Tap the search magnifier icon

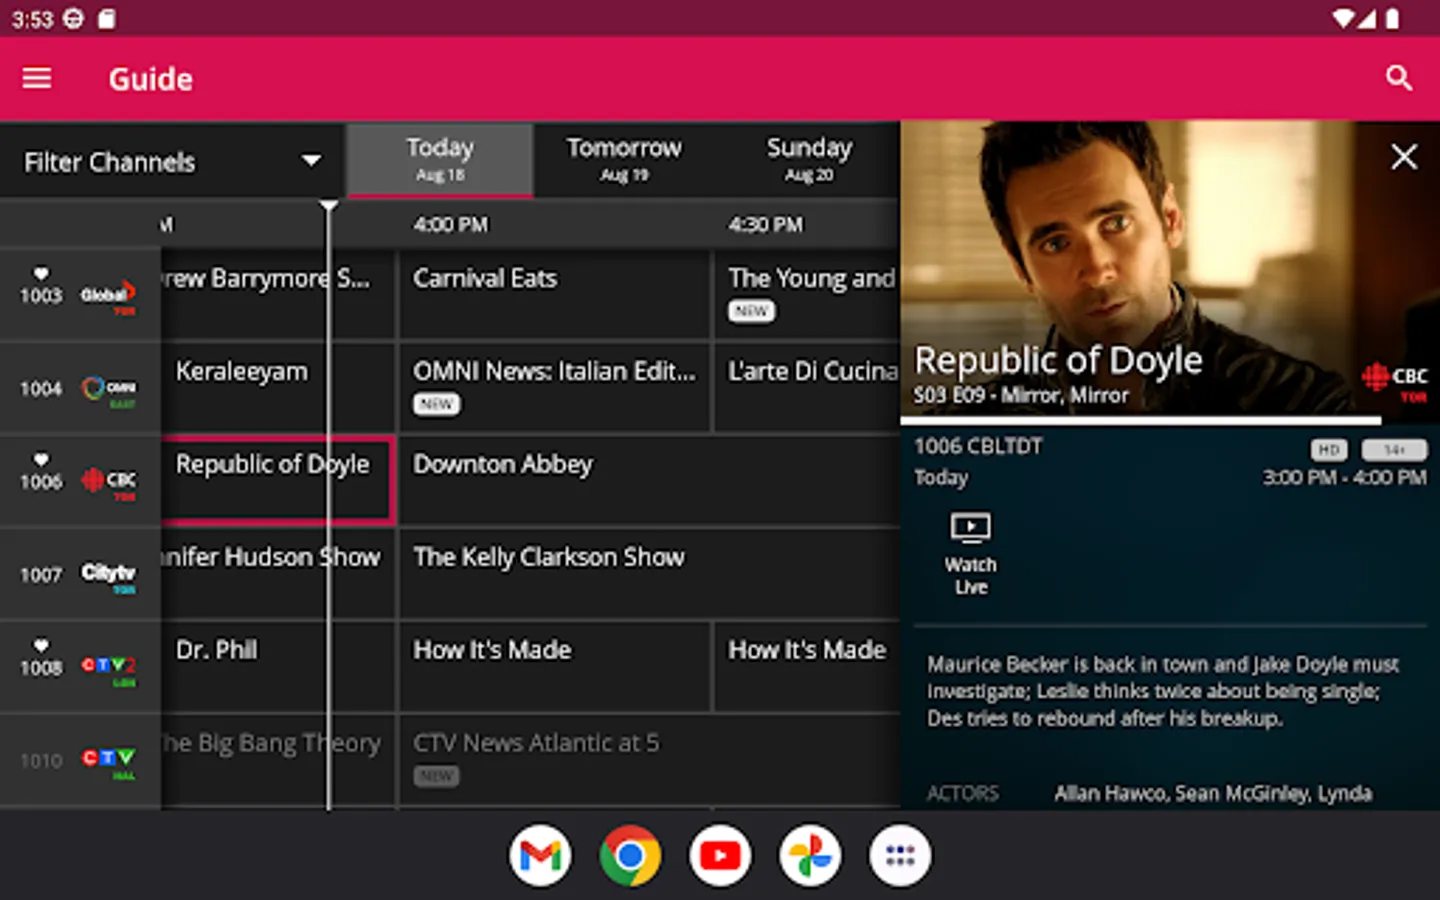click(x=1399, y=78)
